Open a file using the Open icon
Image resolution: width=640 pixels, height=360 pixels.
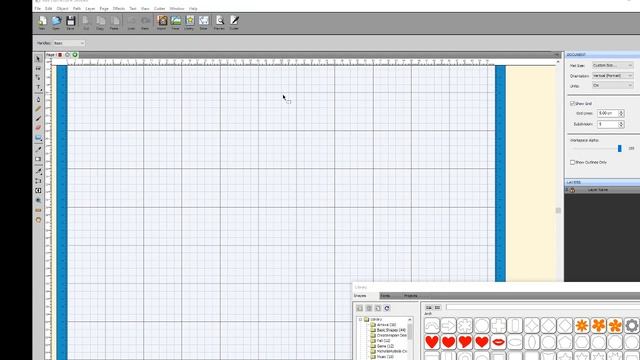(56, 22)
